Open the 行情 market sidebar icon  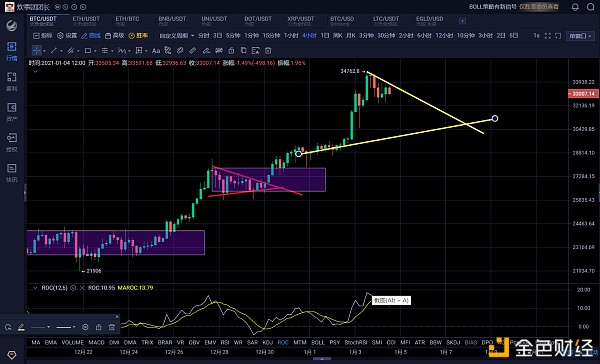tap(11, 52)
